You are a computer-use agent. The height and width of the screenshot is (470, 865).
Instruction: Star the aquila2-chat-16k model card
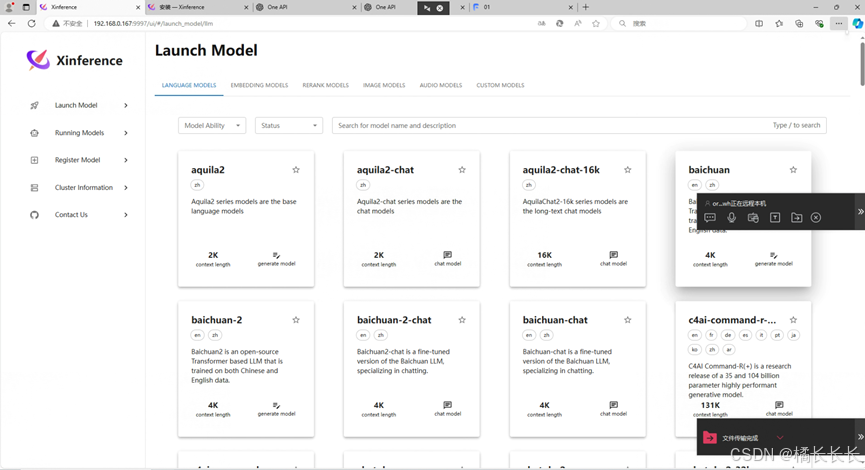coord(628,170)
